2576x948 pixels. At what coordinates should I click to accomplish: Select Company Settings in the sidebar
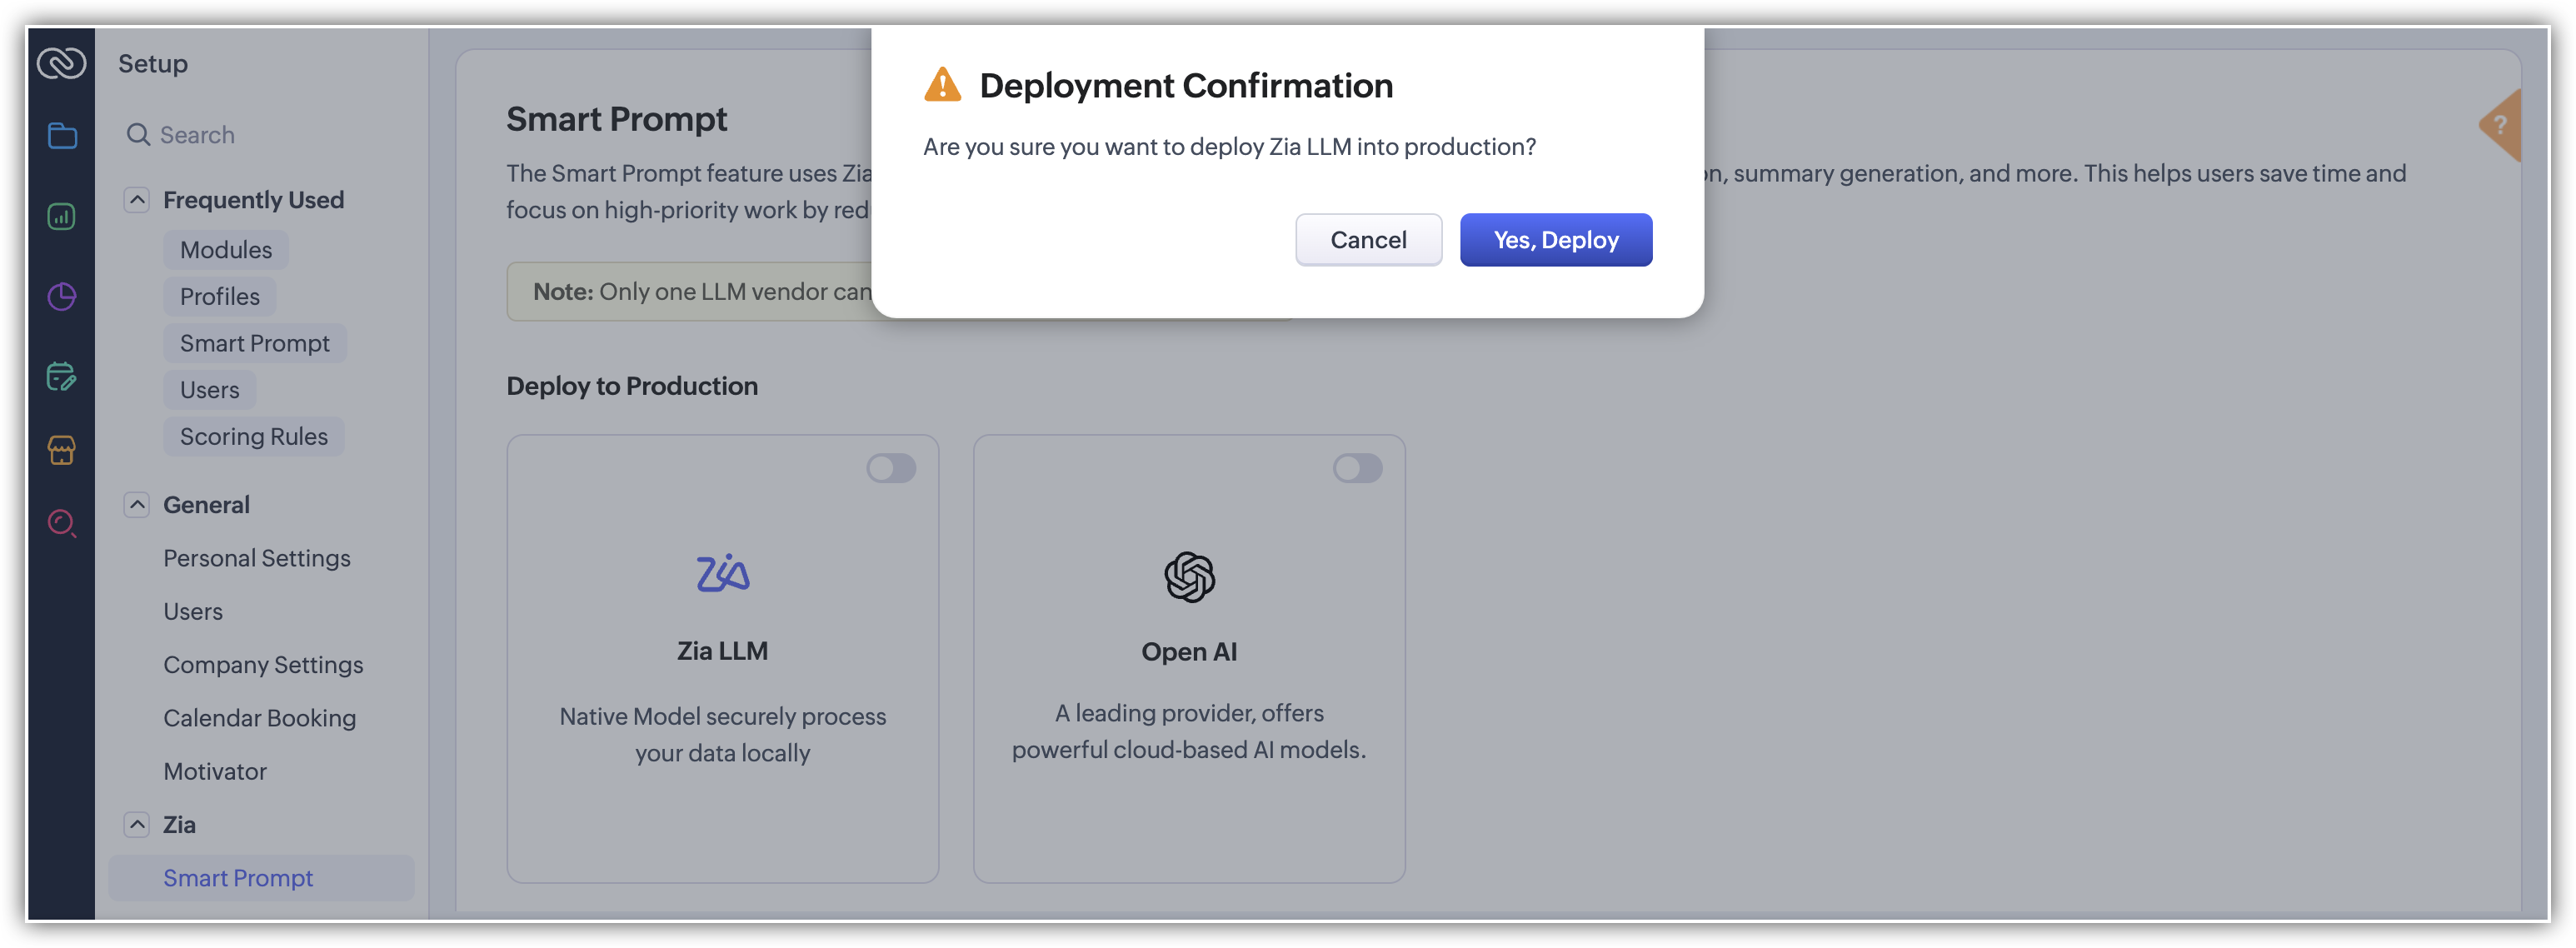tap(263, 665)
